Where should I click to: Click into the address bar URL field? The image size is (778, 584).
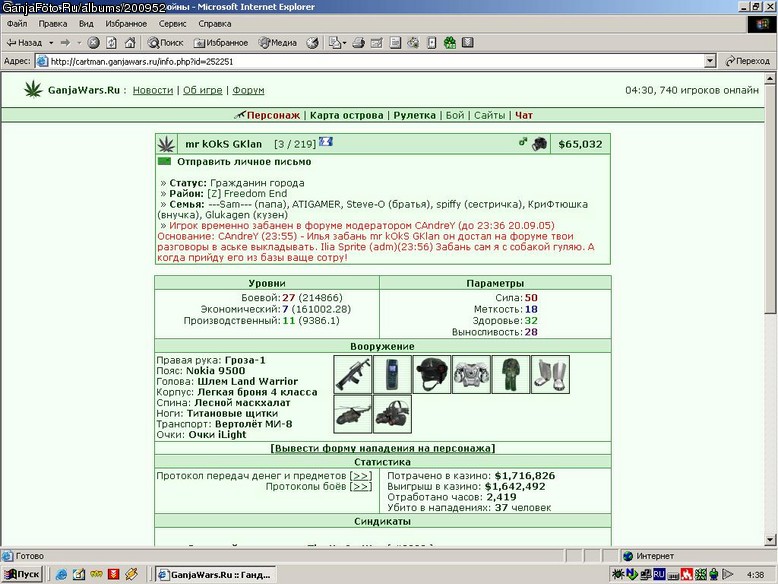pos(370,61)
